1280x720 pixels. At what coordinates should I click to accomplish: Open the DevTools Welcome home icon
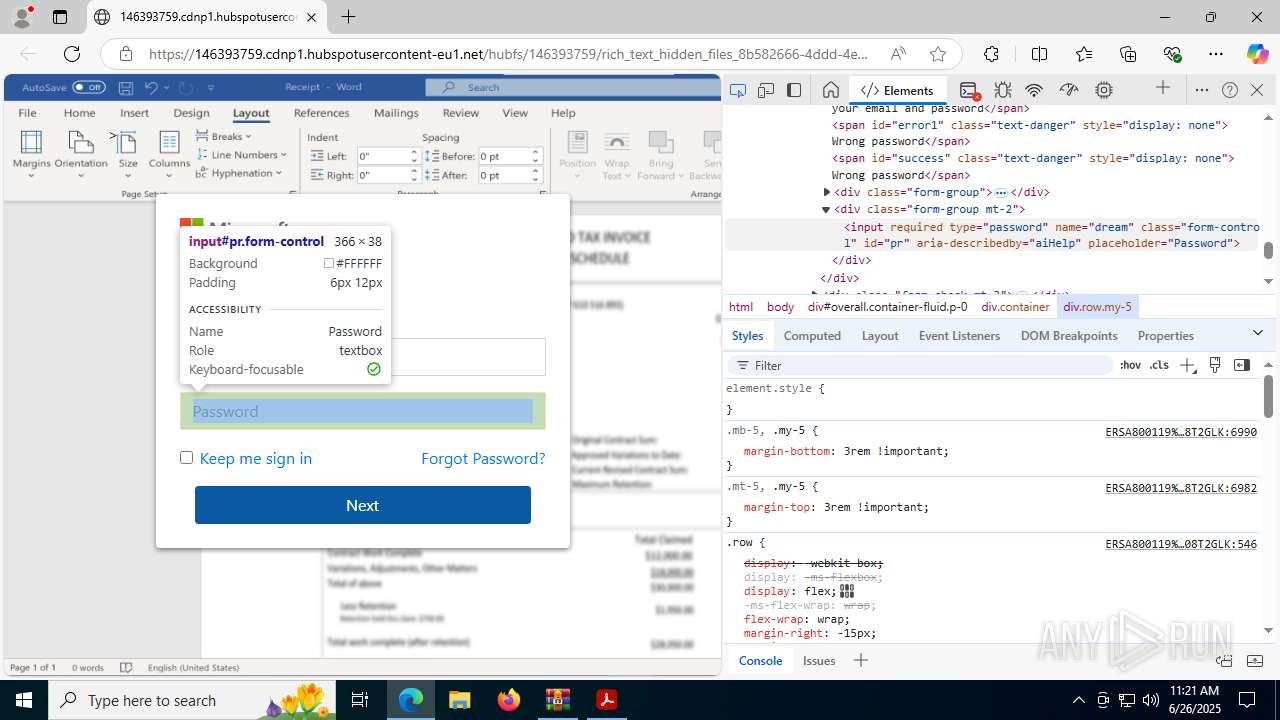click(830, 90)
